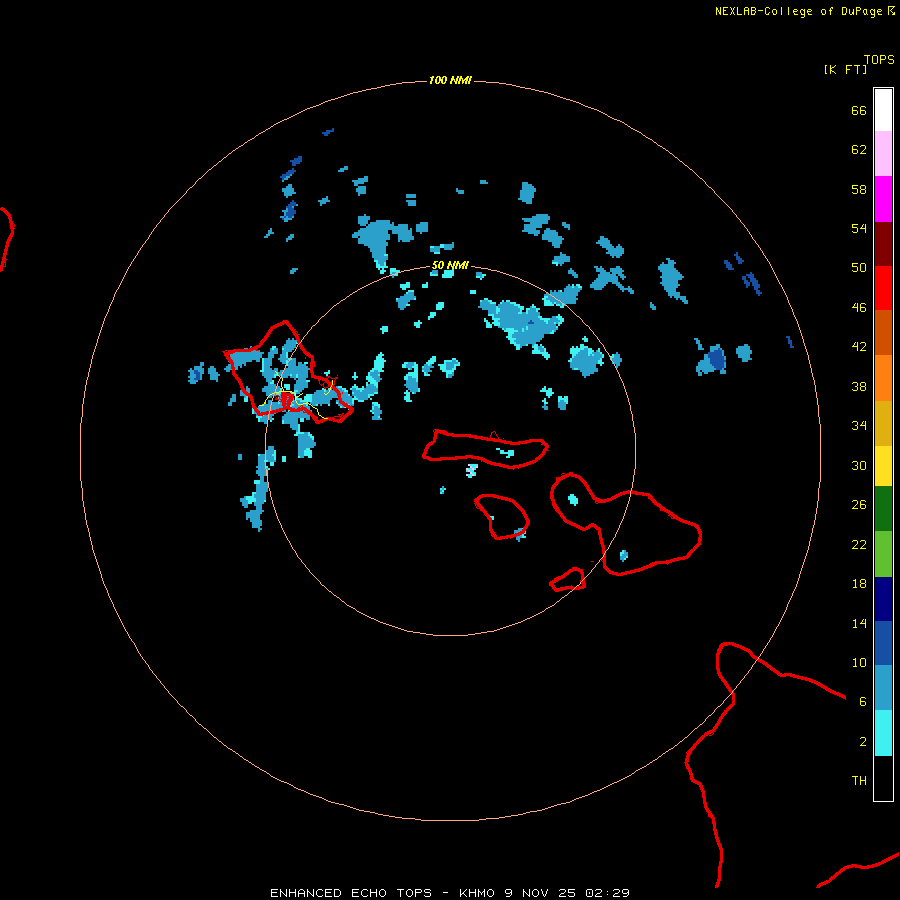Click the dark green legend swatch
This screenshot has width=900, height=900.
[883, 509]
